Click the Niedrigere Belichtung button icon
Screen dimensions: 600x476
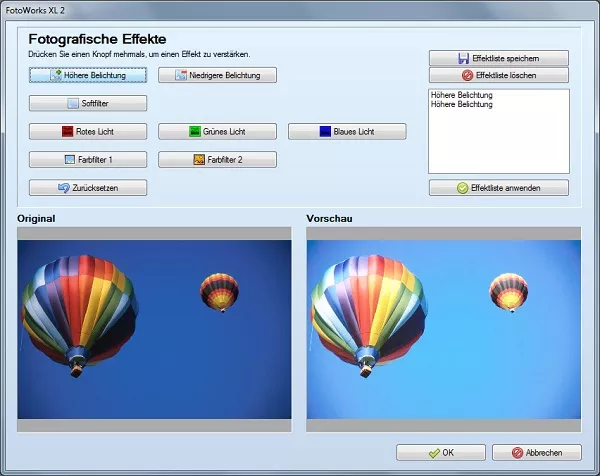181,75
